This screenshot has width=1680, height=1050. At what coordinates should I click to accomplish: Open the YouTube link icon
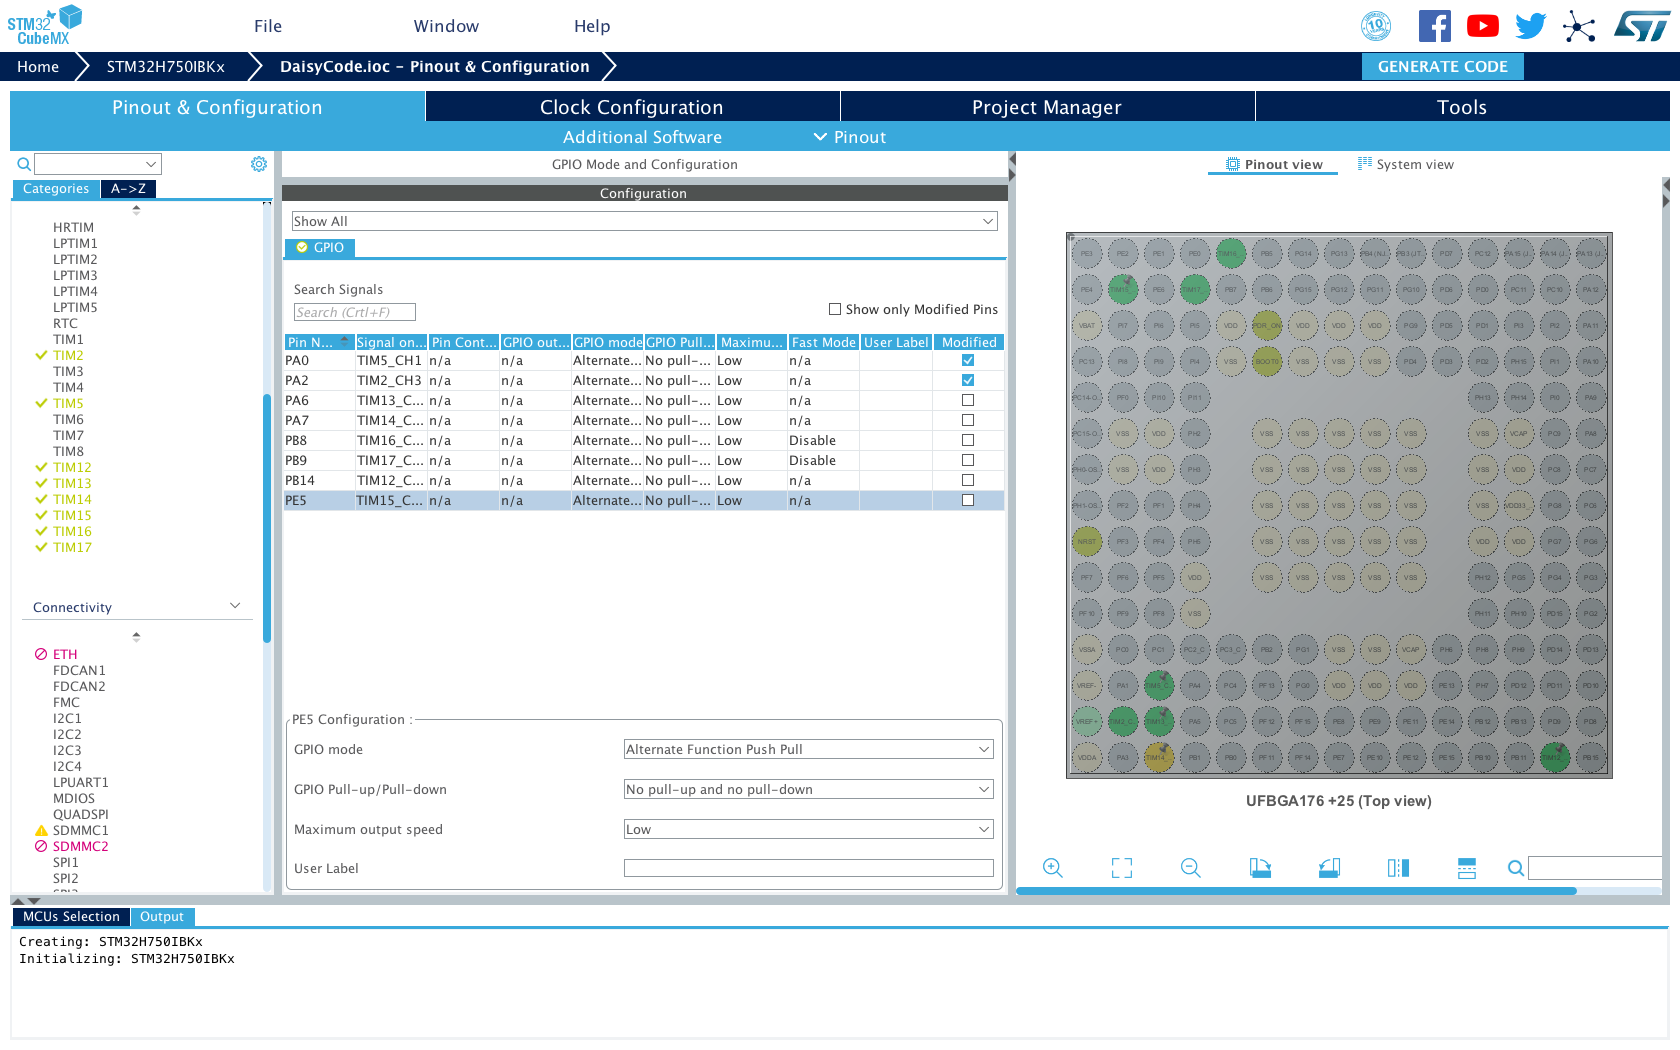coord(1482,26)
